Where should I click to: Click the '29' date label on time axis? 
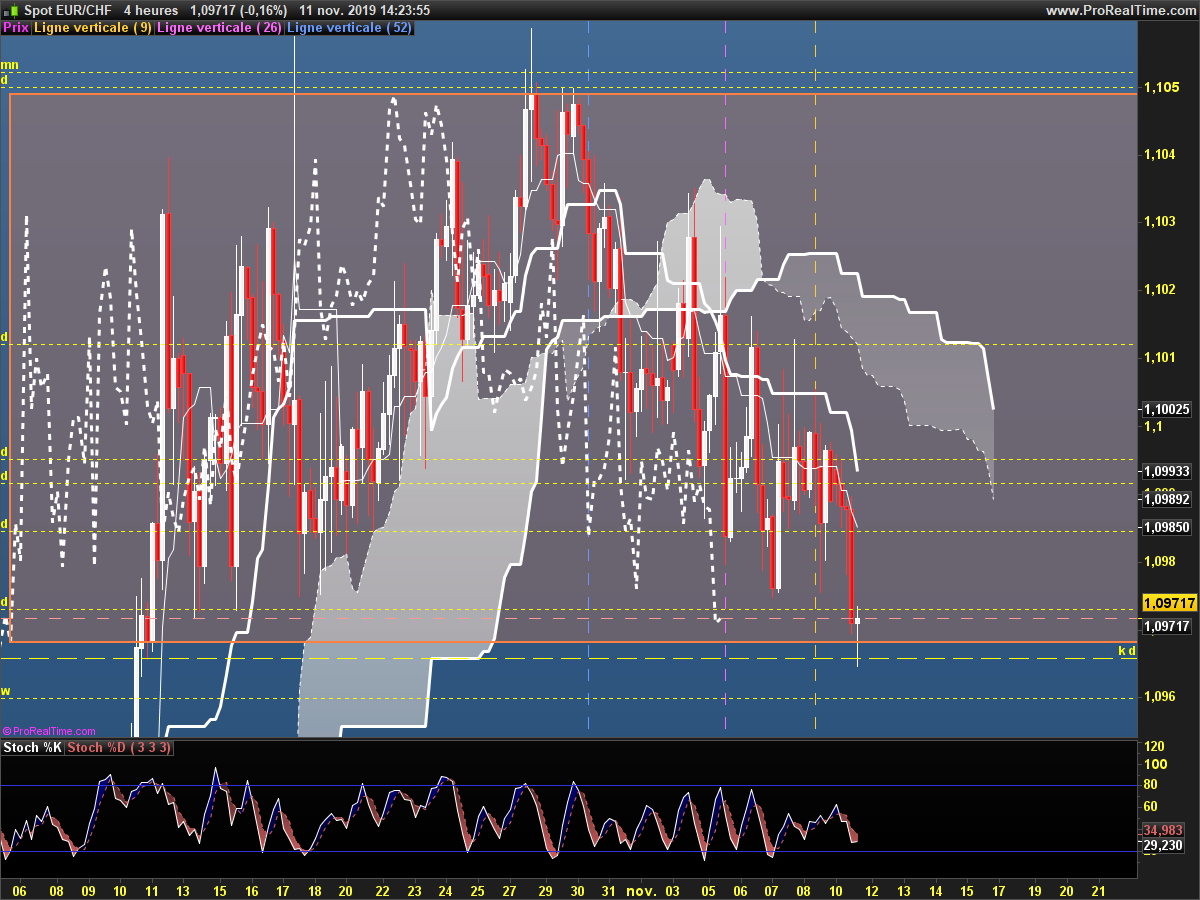545,889
